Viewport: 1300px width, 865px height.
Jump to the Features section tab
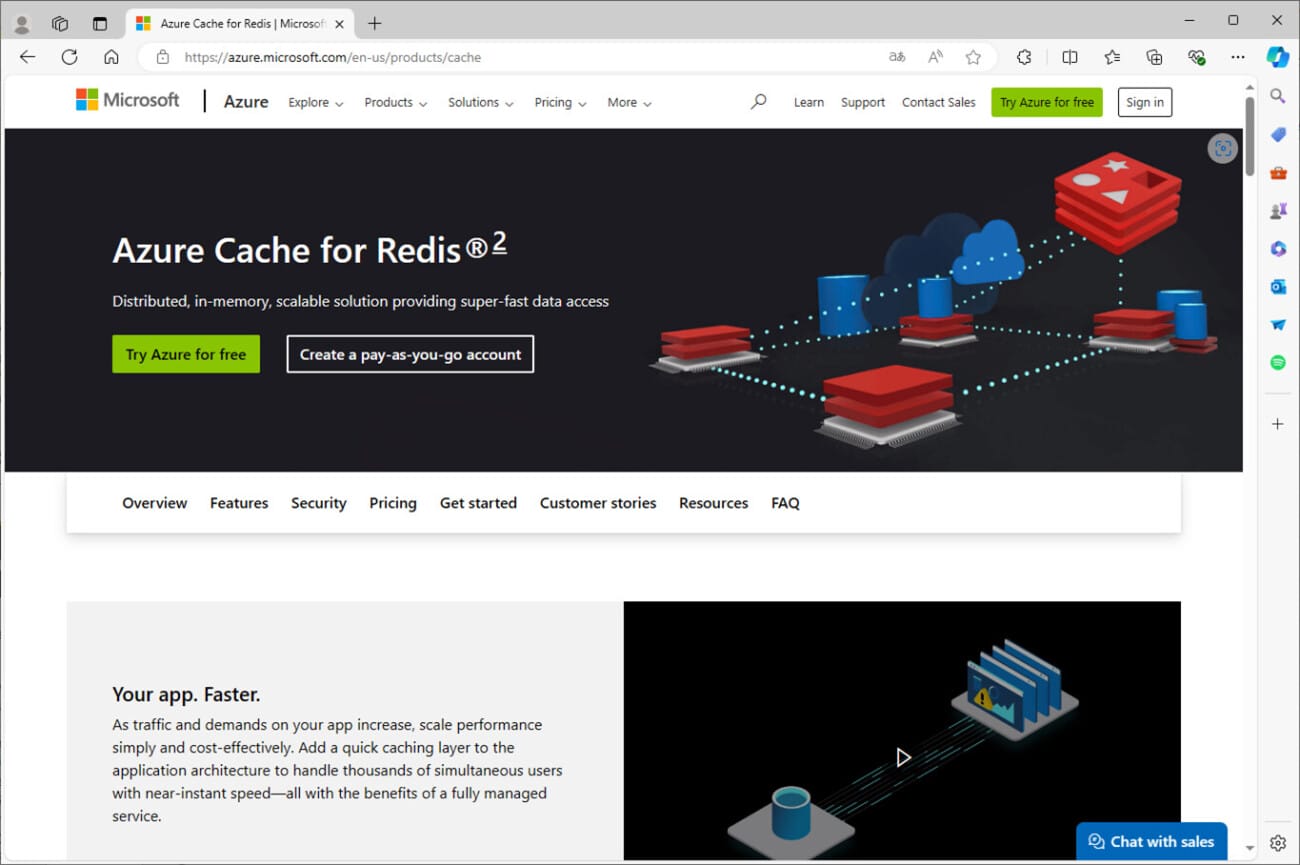[x=239, y=503]
